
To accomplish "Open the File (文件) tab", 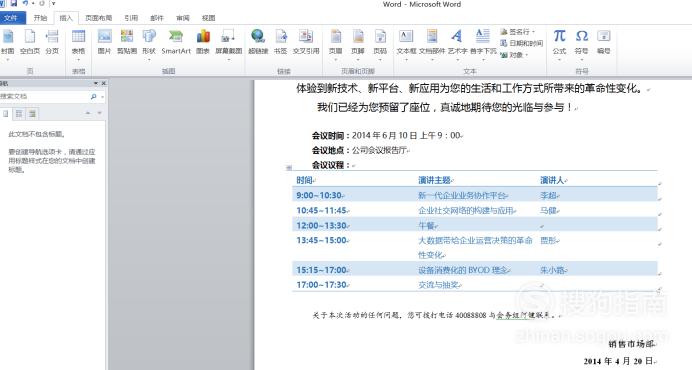I will [11, 18].
